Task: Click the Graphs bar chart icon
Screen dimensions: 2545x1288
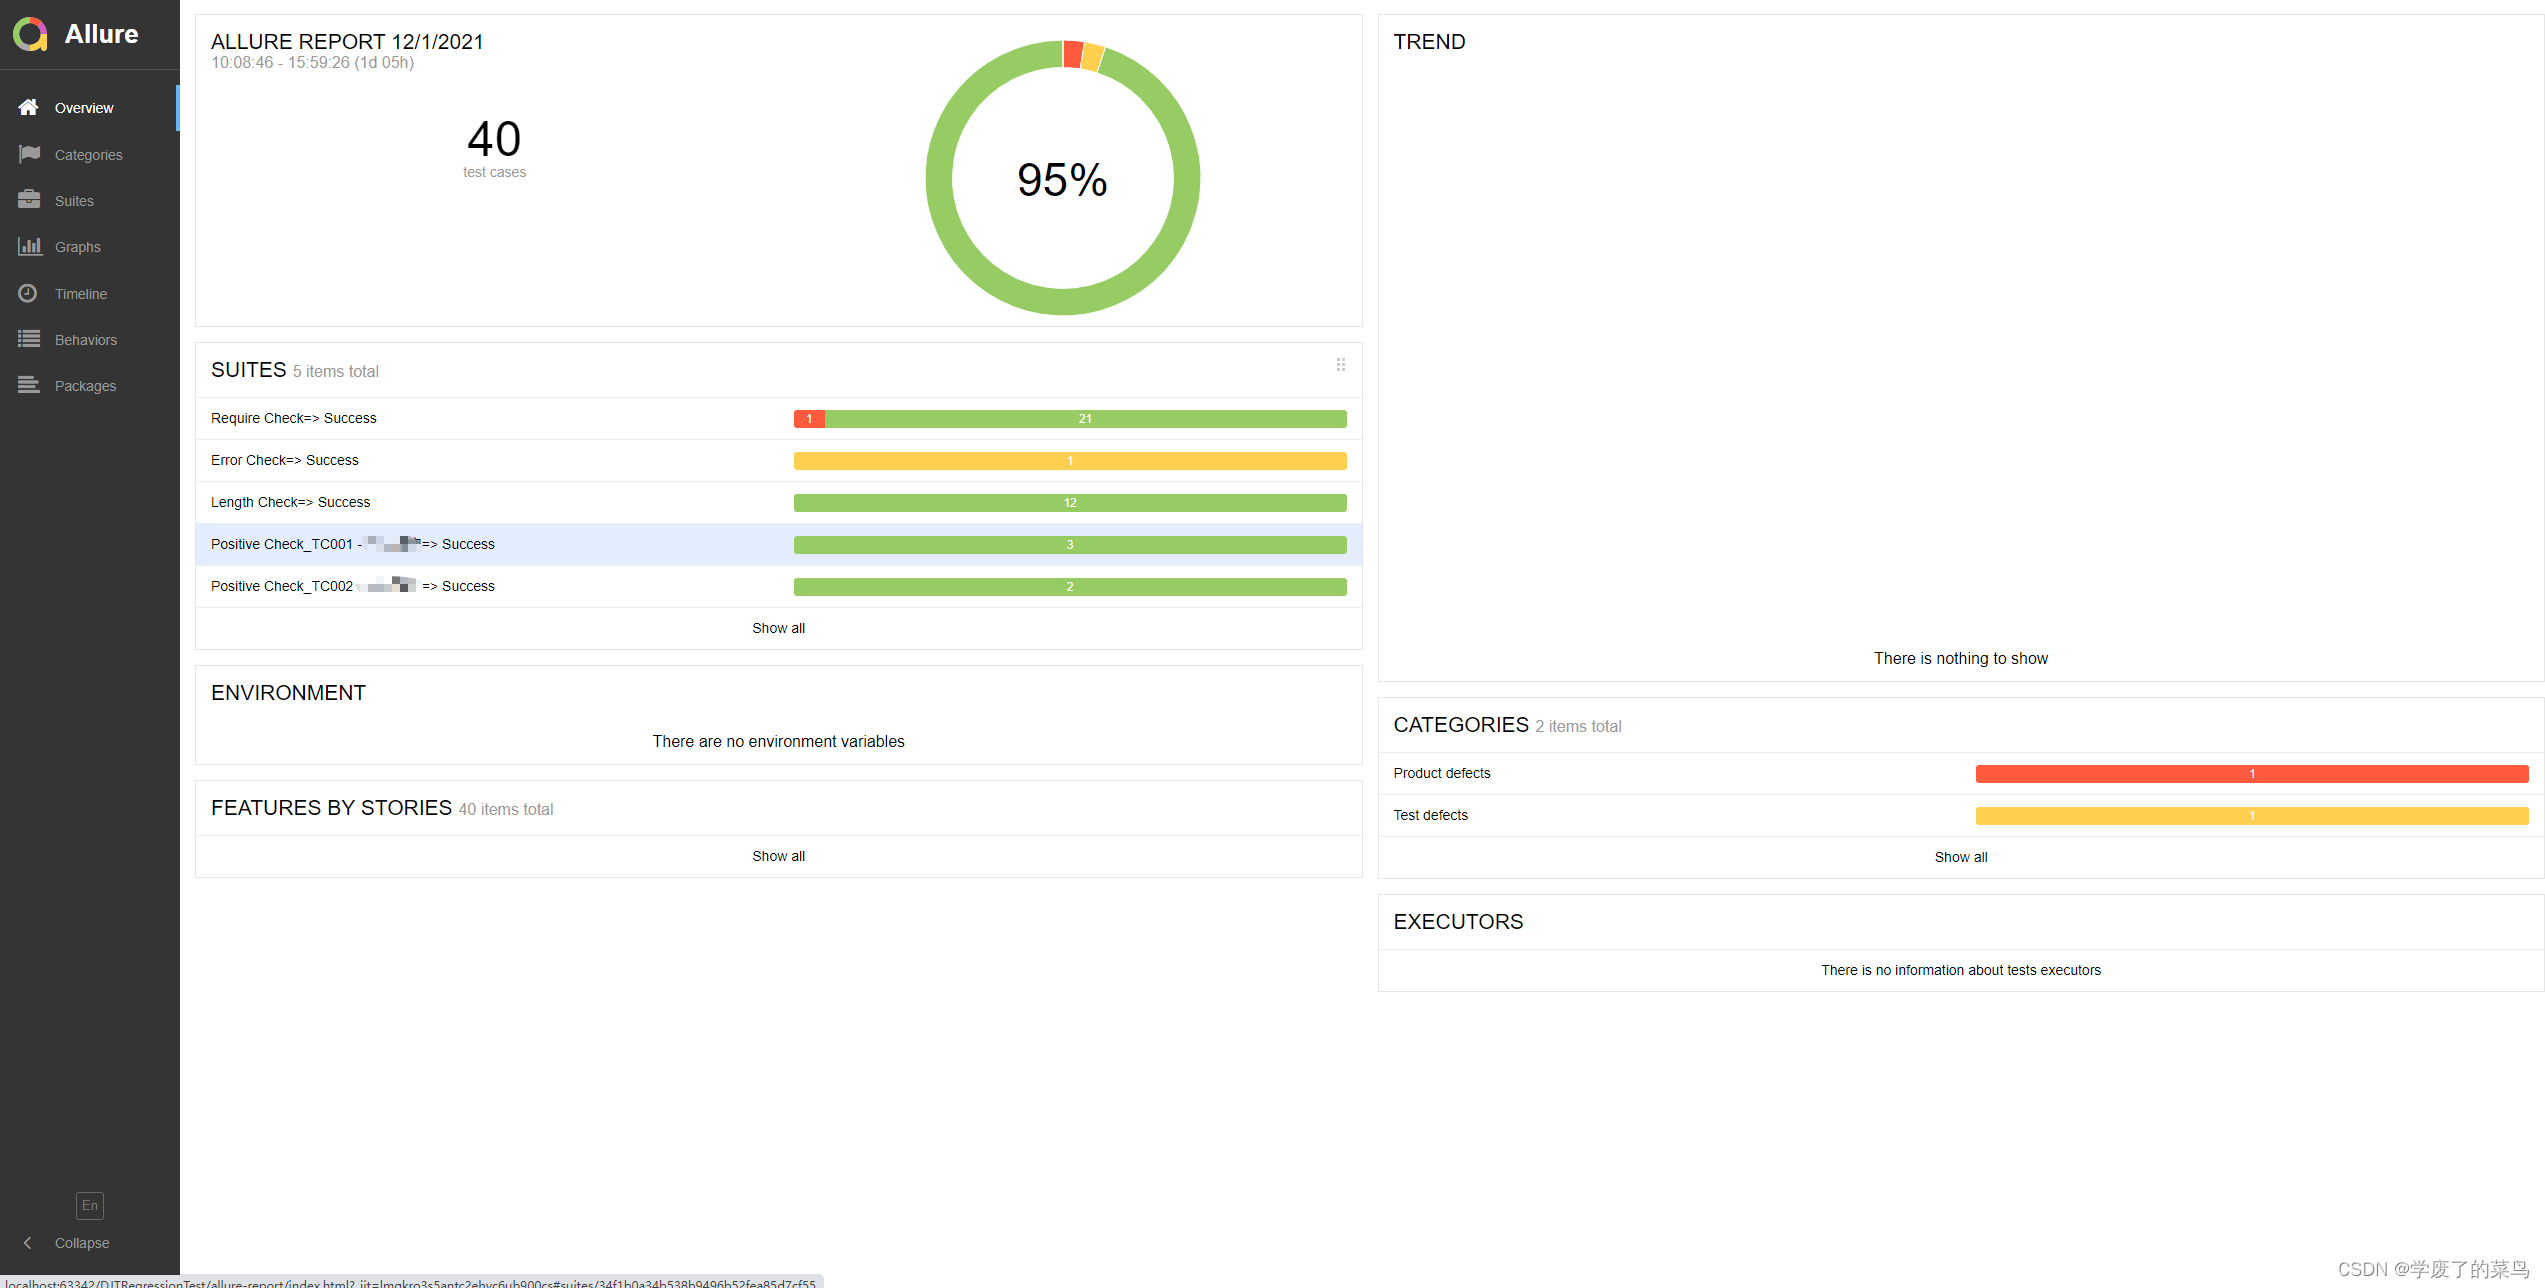Action: [28, 246]
